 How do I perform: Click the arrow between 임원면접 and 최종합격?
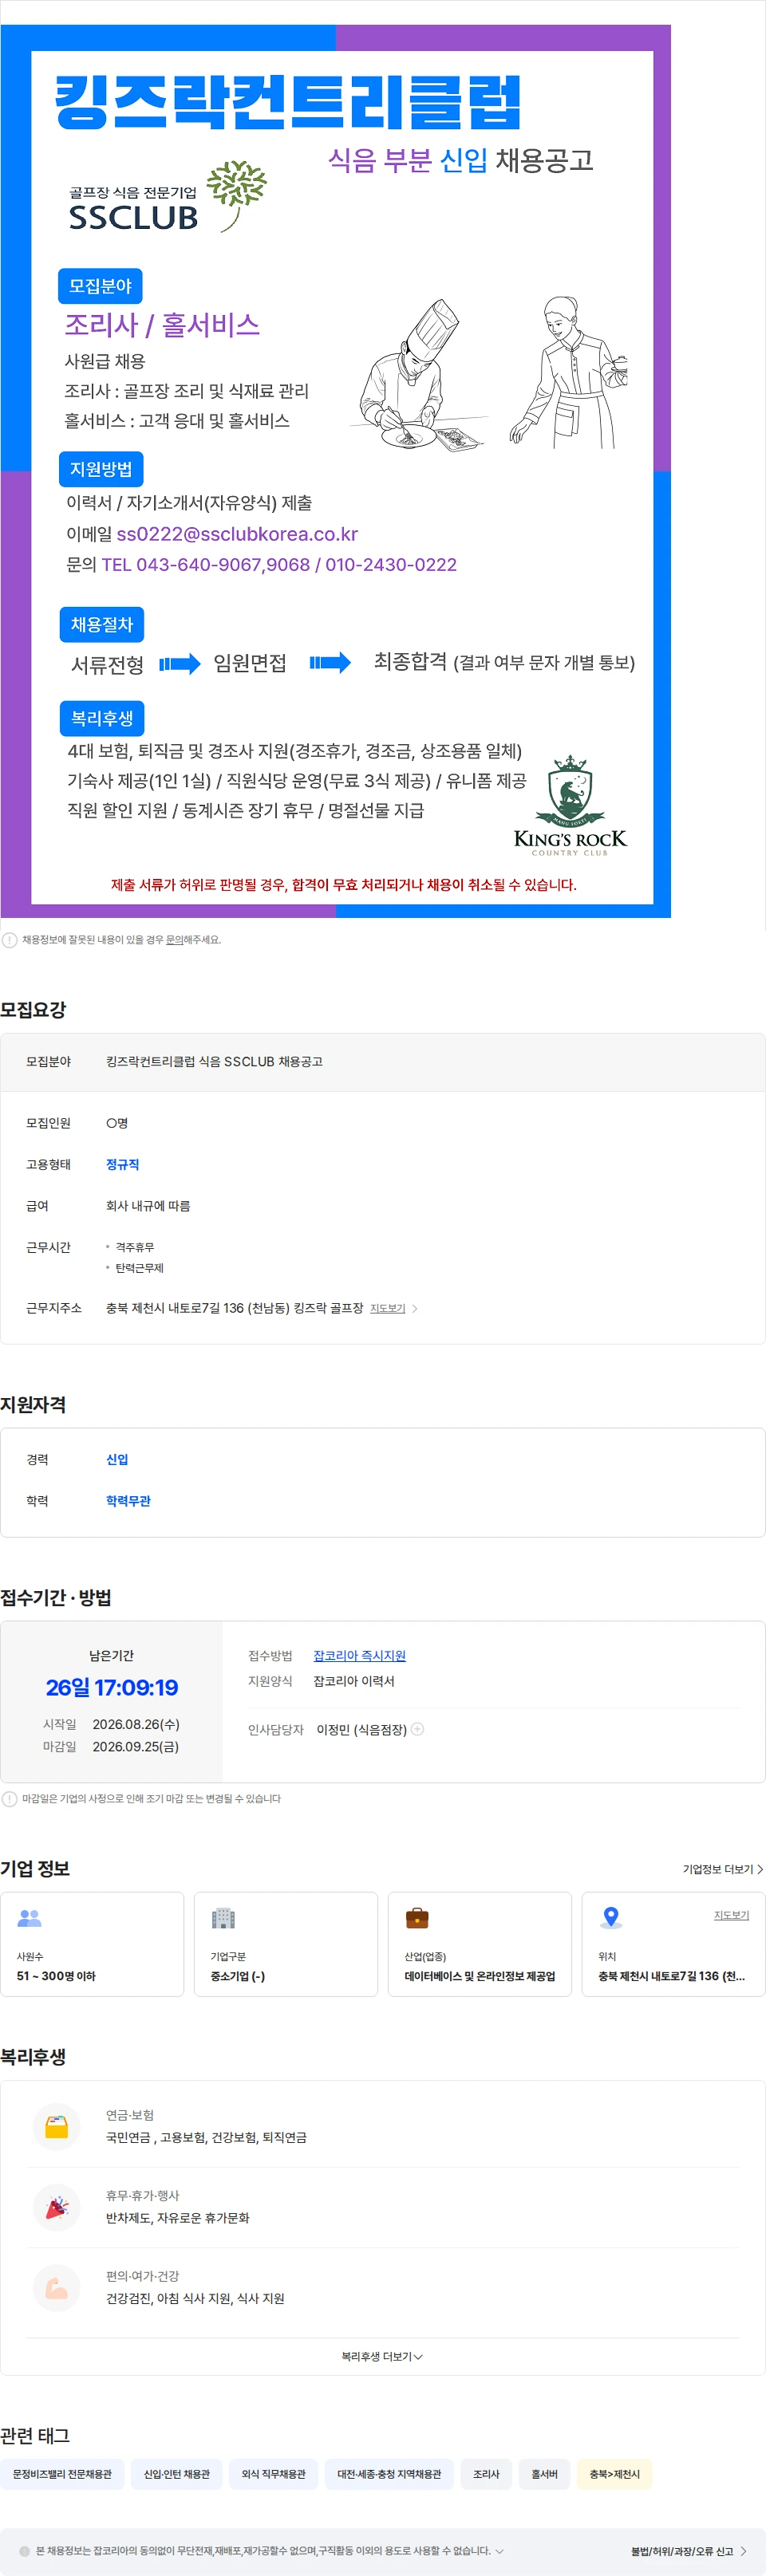(330, 662)
